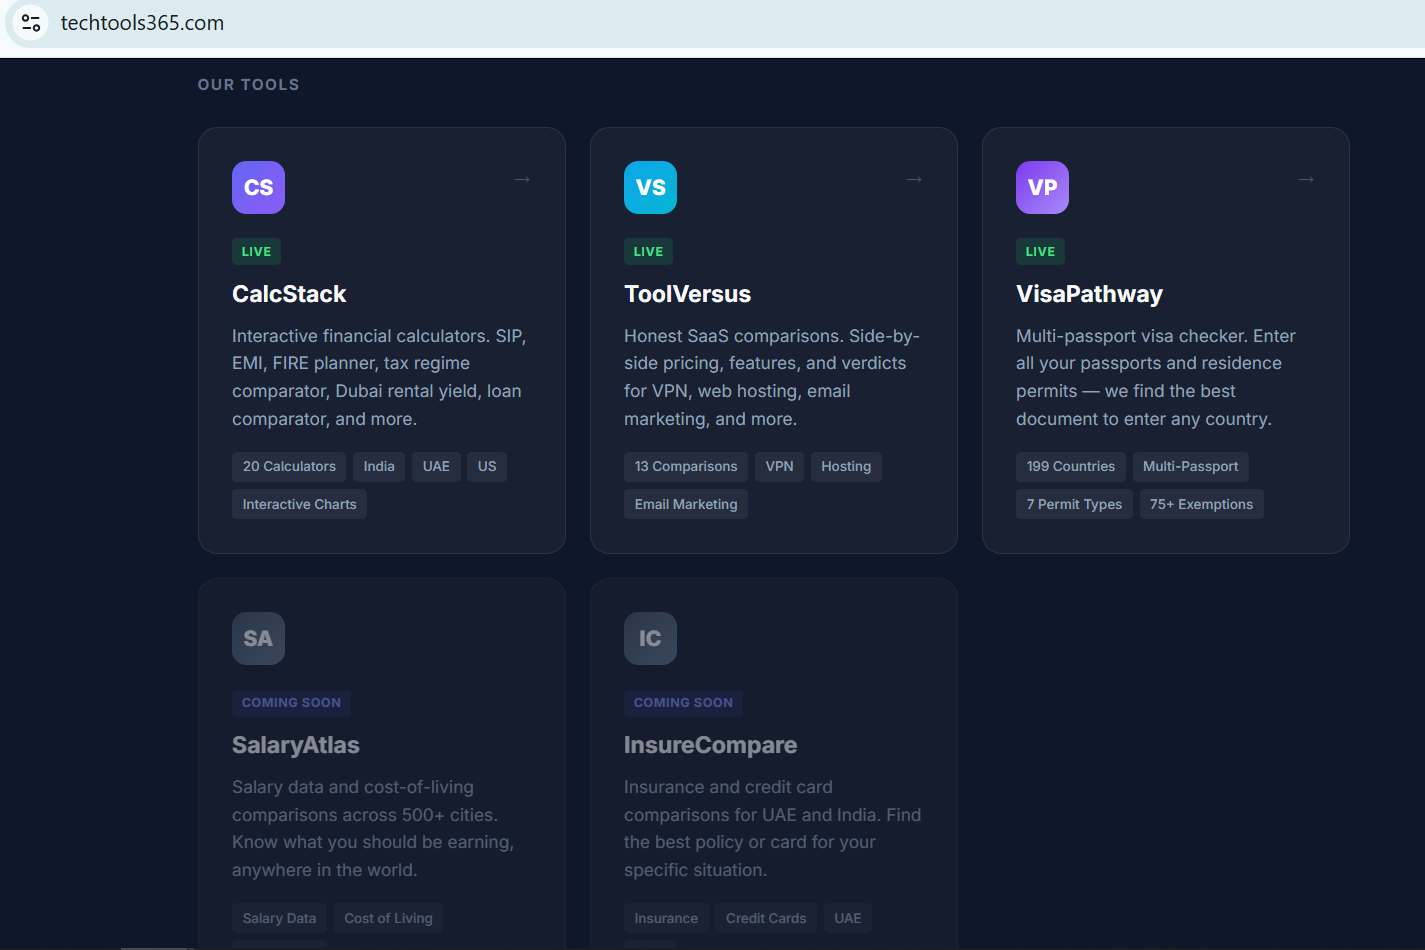
Task: Click COMING SOON badge on SalaryAtlas
Action: pyautogui.click(x=291, y=702)
